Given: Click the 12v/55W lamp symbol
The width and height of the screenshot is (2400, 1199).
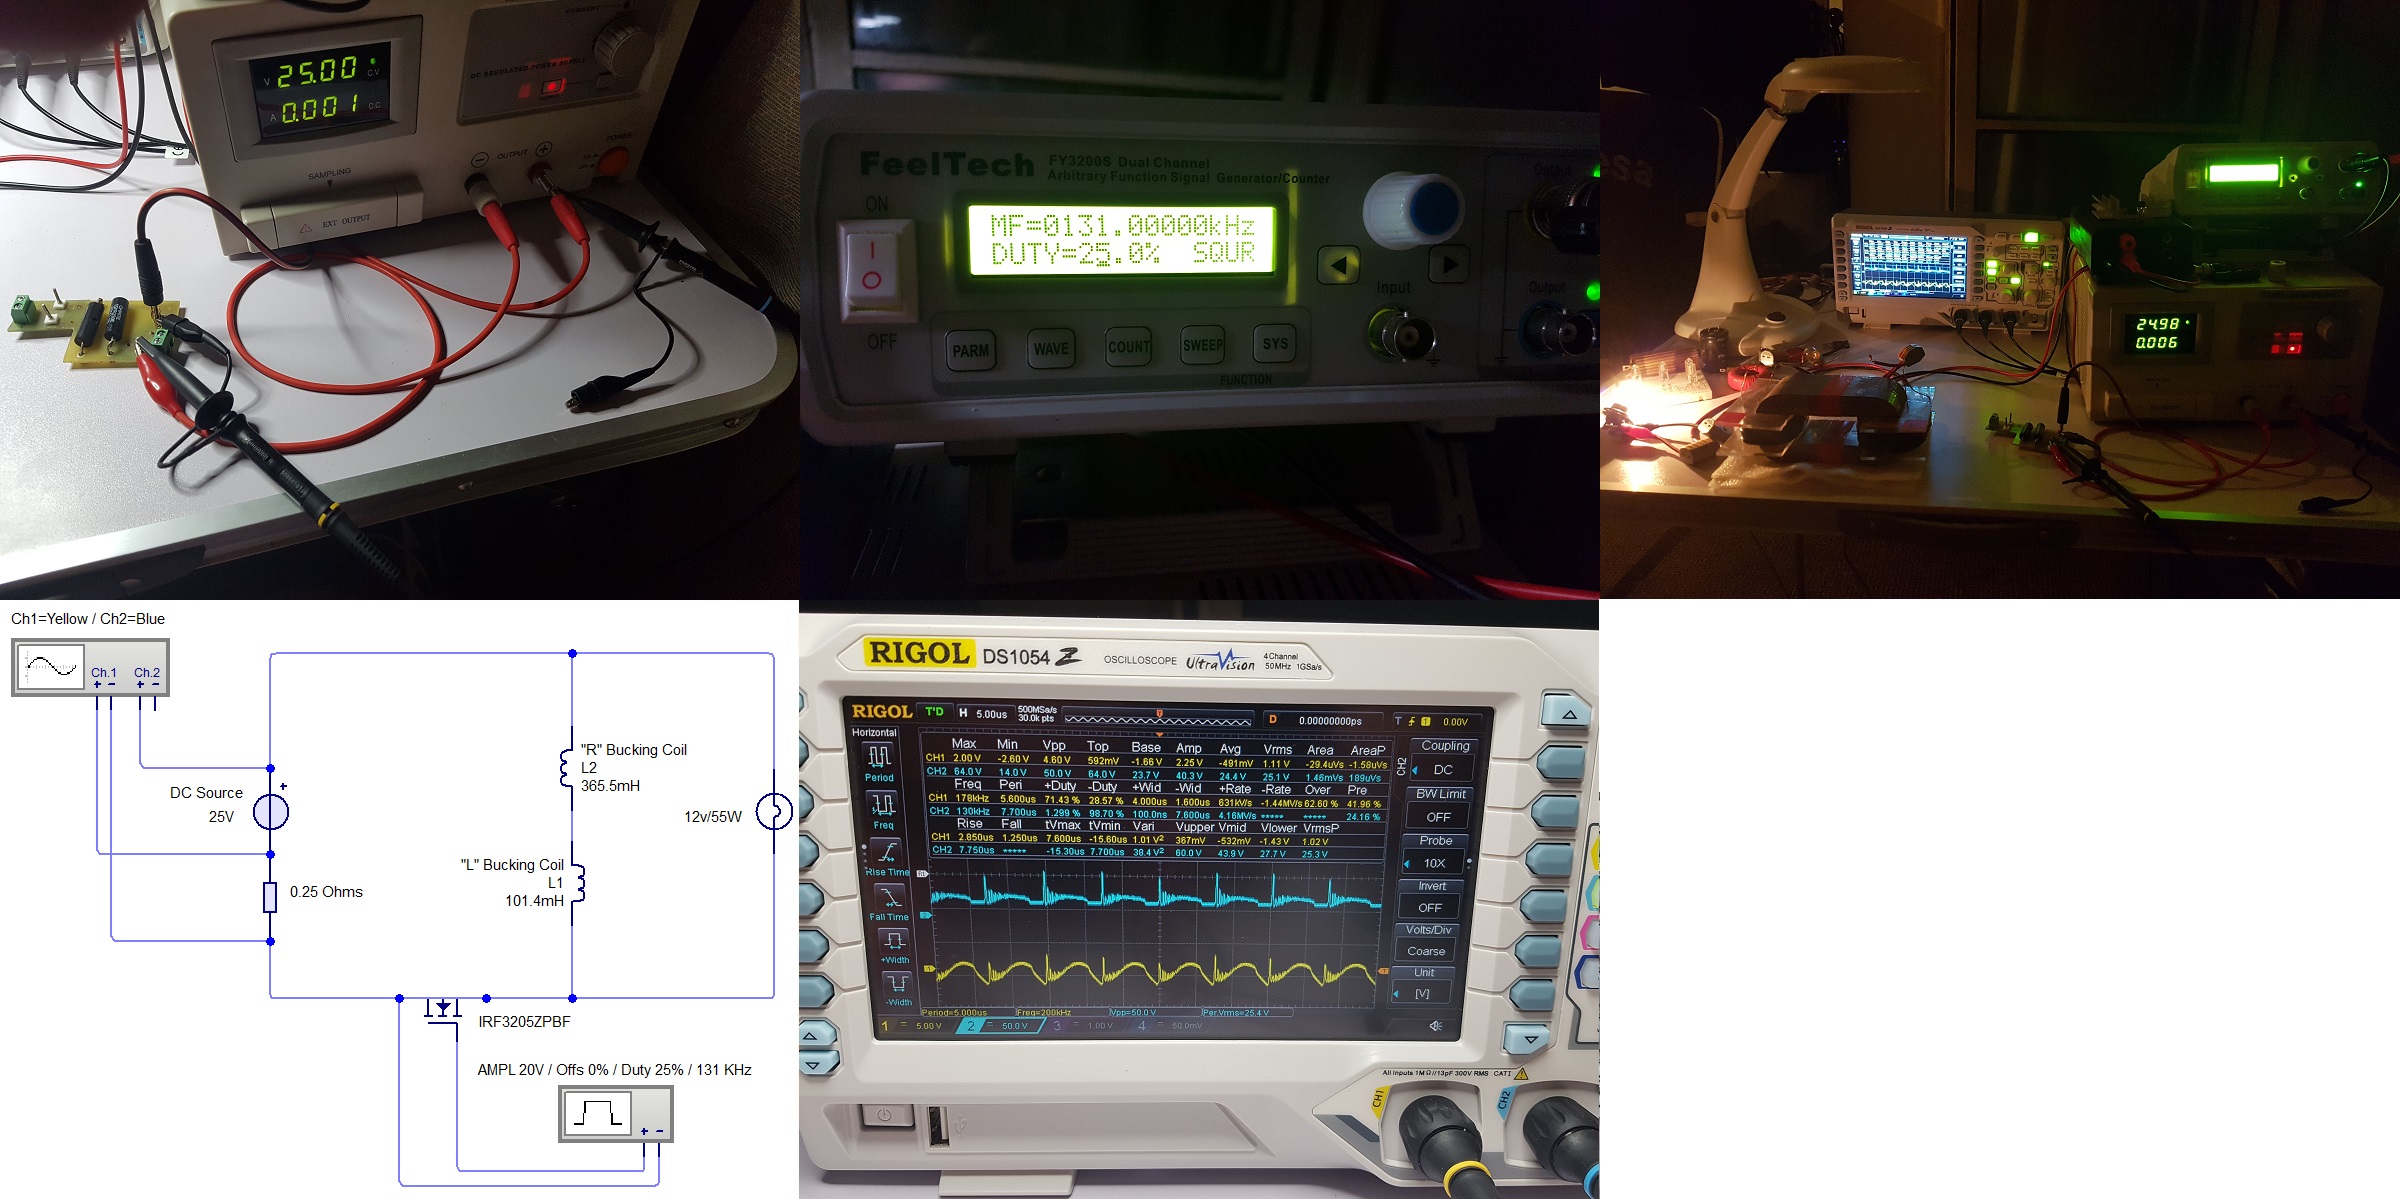Looking at the screenshot, I should click(x=774, y=811).
